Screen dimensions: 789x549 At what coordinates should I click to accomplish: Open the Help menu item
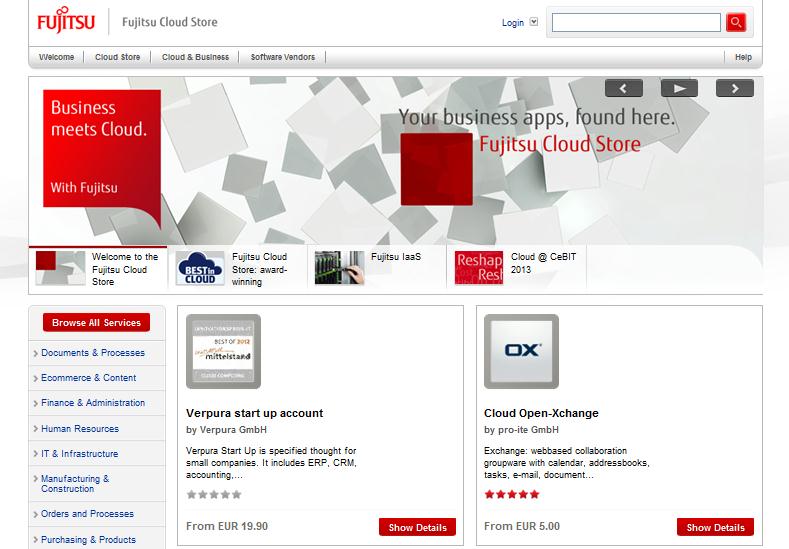pos(743,57)
